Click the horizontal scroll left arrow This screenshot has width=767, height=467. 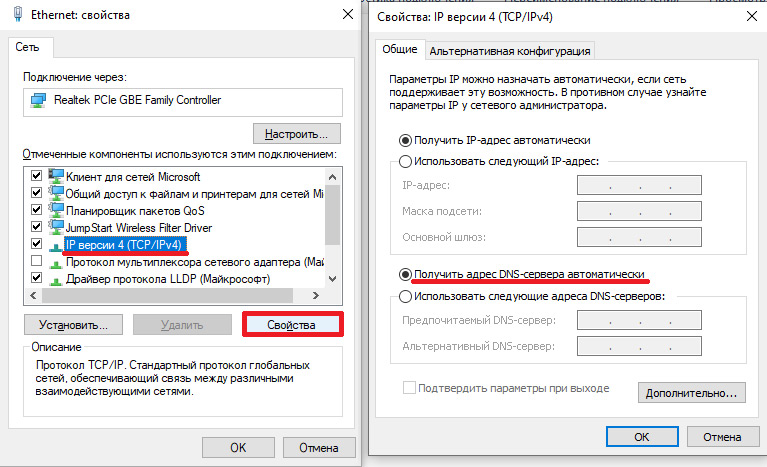[x=33, y=295]
